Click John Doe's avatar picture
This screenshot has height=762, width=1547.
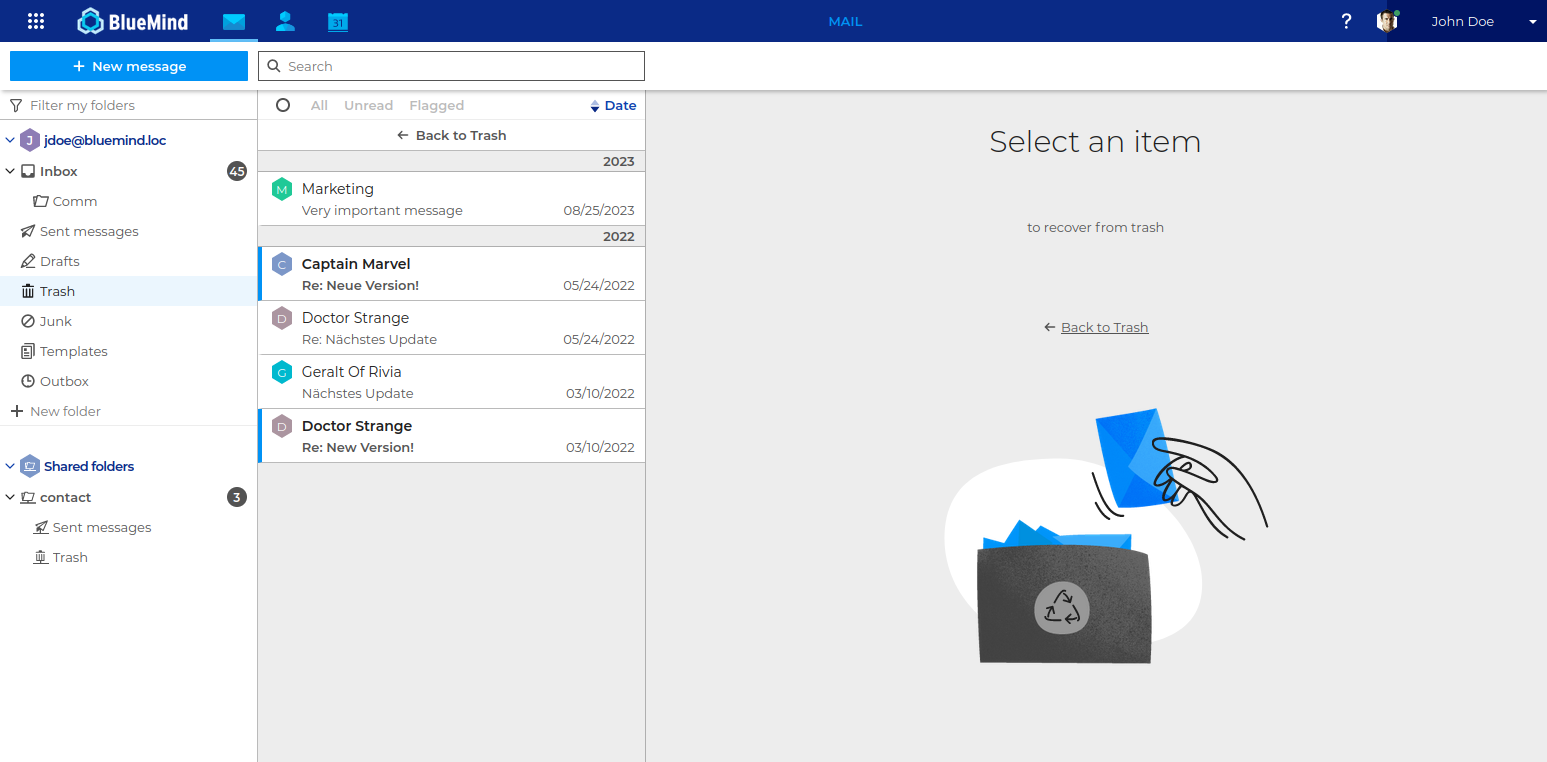pyautogui.click(x=1387, y=21)
